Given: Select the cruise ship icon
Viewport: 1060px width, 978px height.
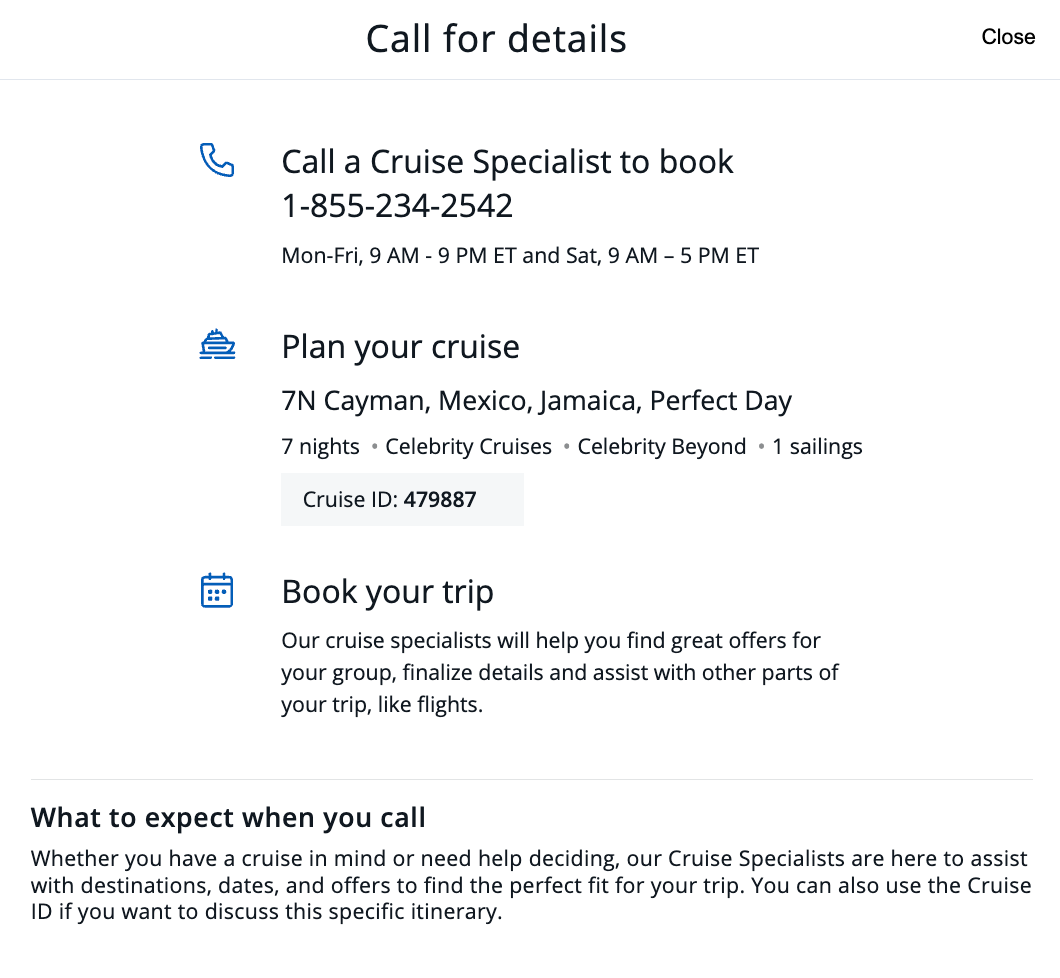Looking at the screenshot, I should tap(217, 344).
